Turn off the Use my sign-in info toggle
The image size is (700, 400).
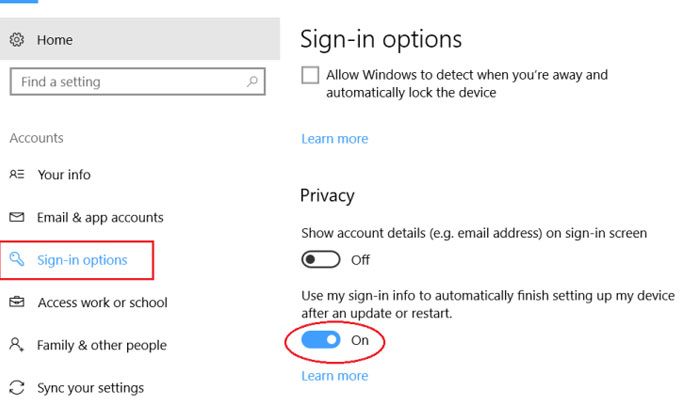click(322, 340)
